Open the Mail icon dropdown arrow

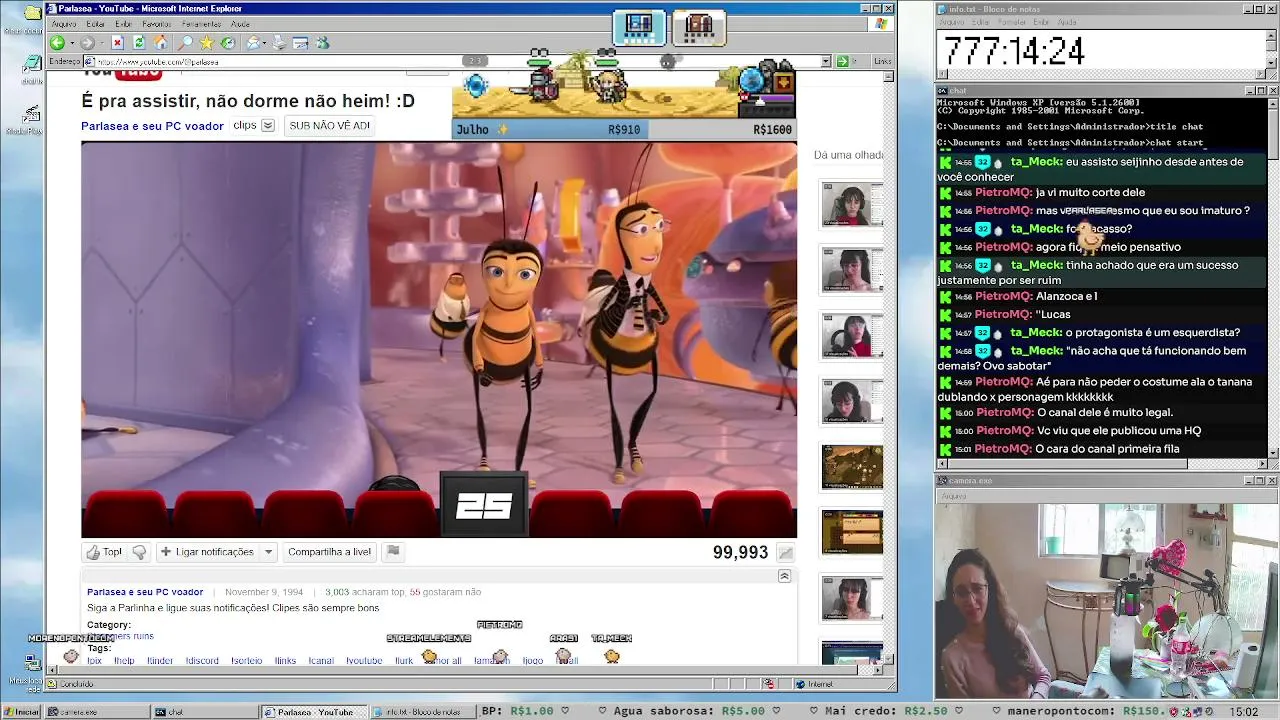[265, 43]
